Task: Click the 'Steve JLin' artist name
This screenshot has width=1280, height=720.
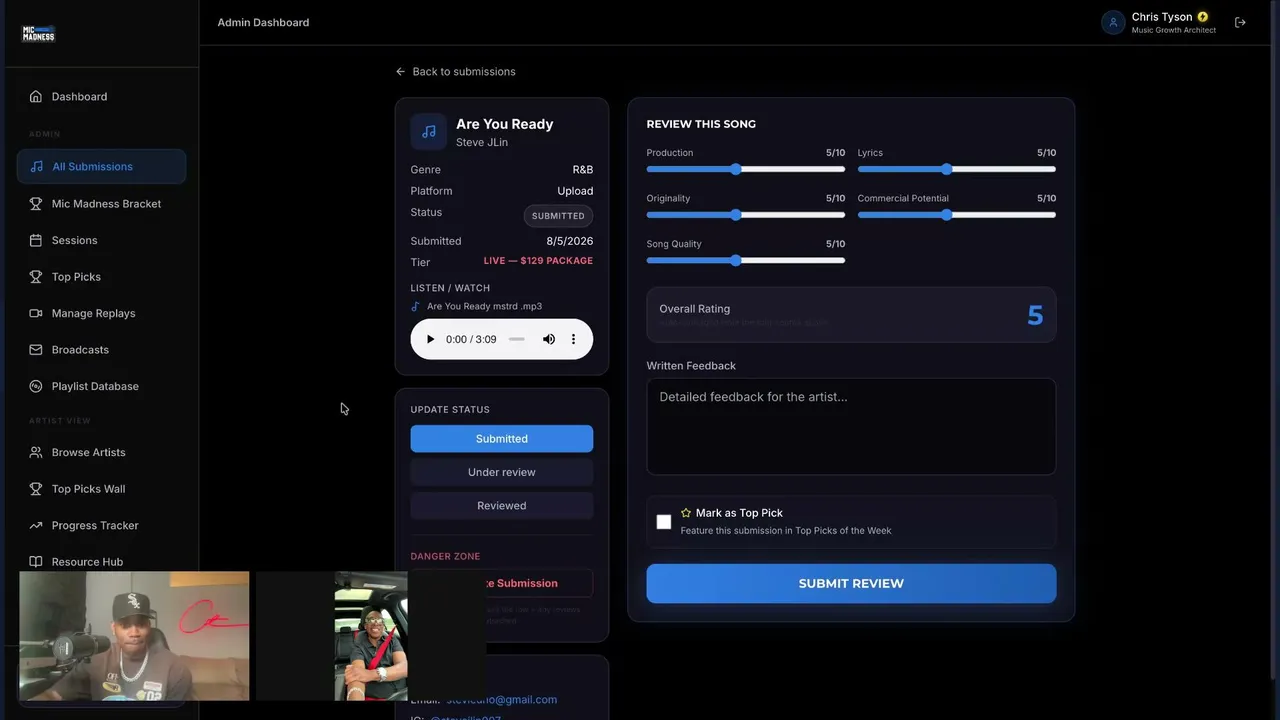Action: (x=482, y=142)
